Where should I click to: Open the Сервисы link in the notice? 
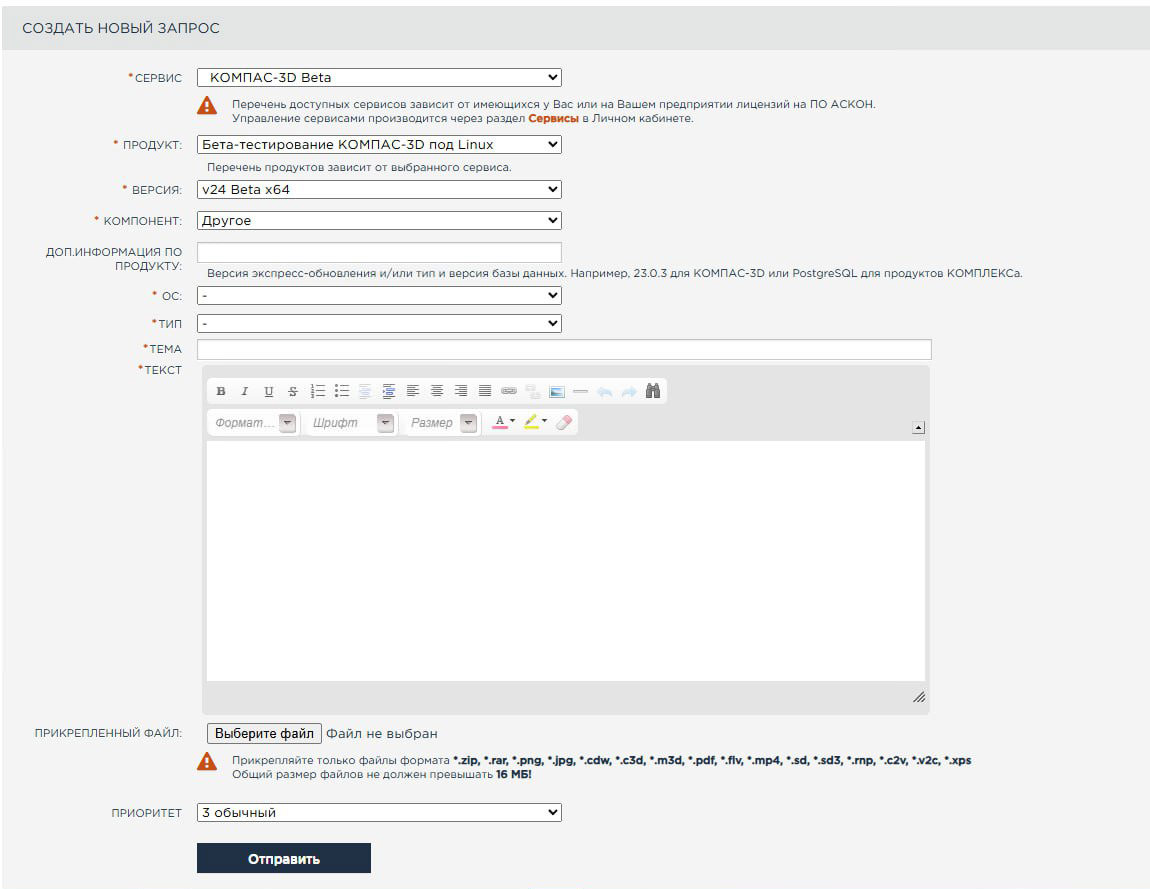pyautogui.click(x=553, y=118)
